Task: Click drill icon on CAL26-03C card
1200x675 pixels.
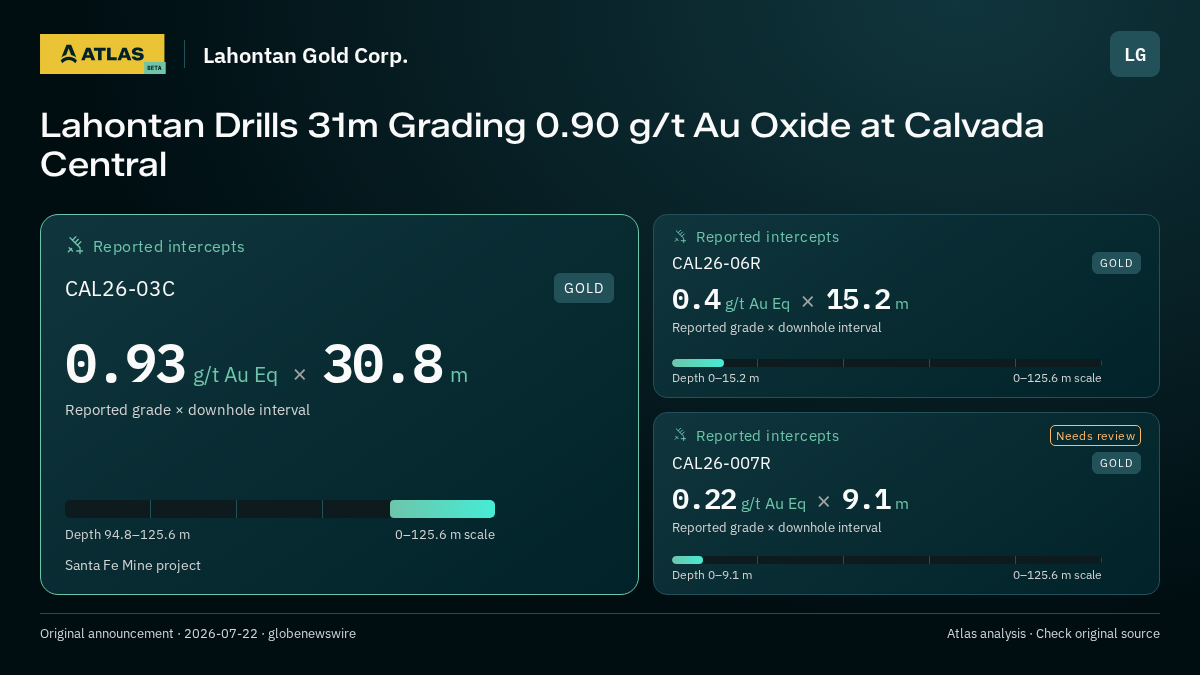Action: coord(75,245)
